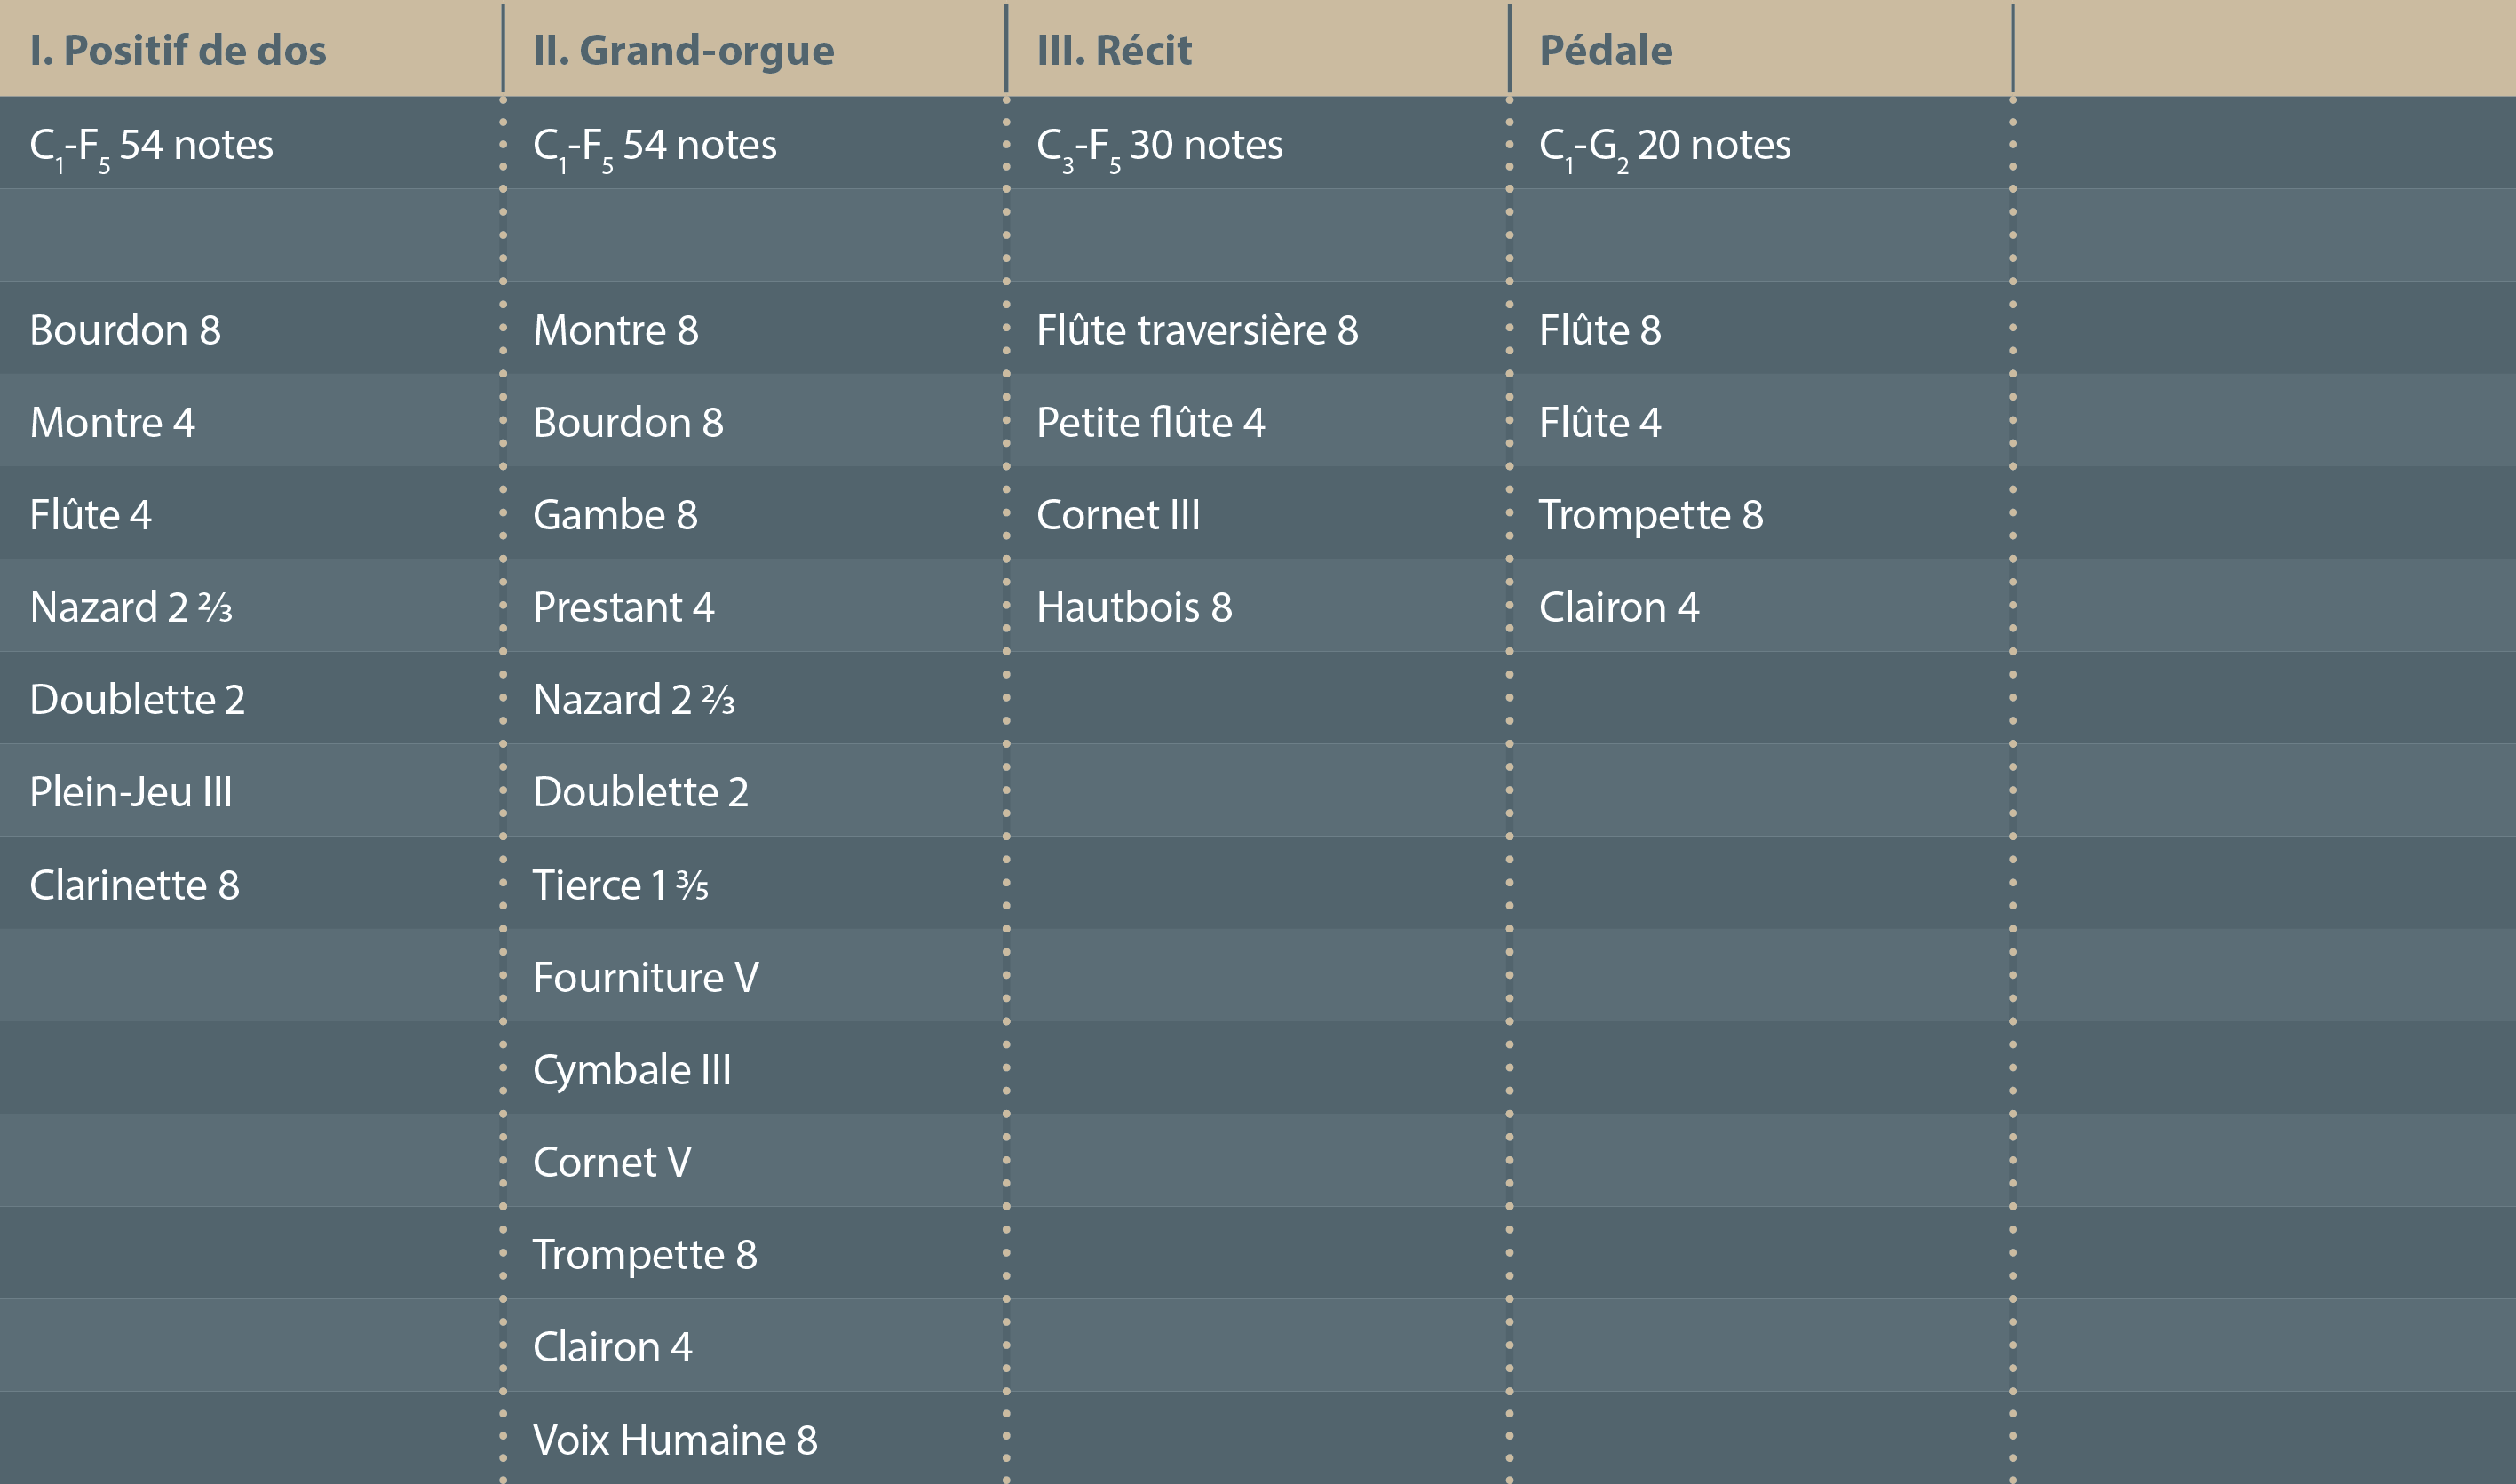Select the Clarinette 8 stop
Image resolution: width=2516 pixels, height=1484 pixels.
pyautogui.click(x=134, y=885)
